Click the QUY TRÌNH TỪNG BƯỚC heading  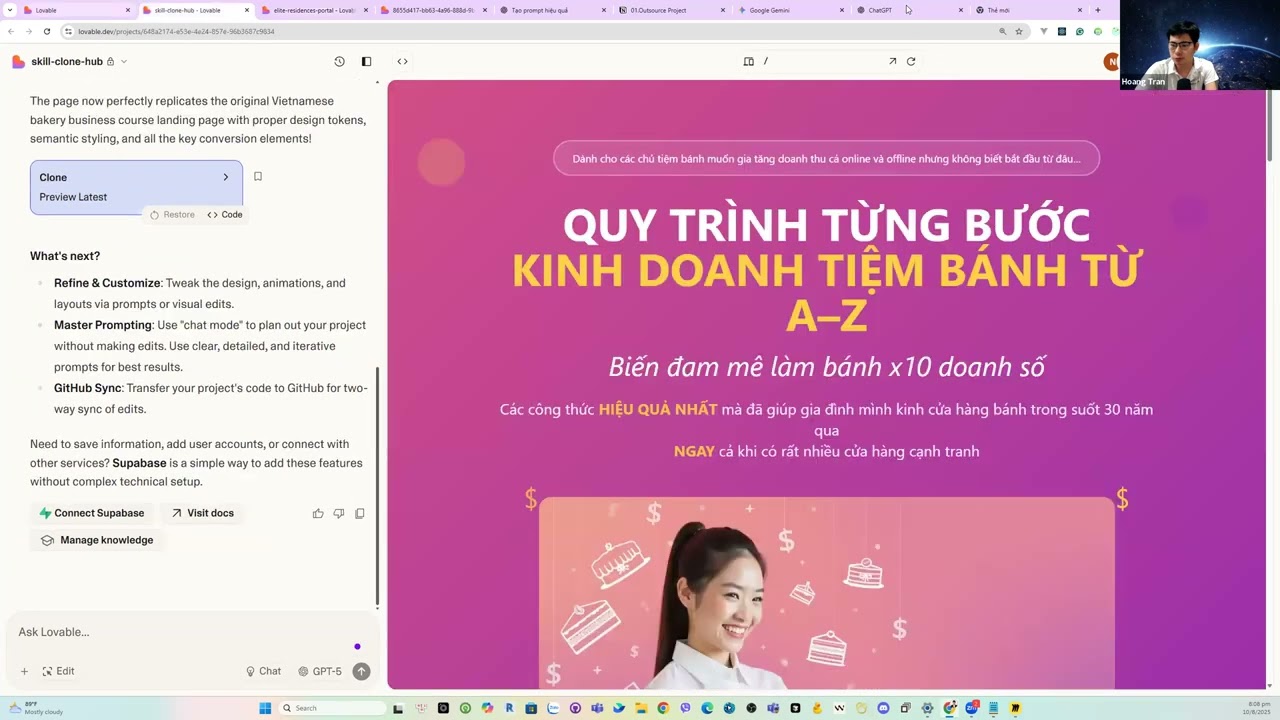click(826, 224)
